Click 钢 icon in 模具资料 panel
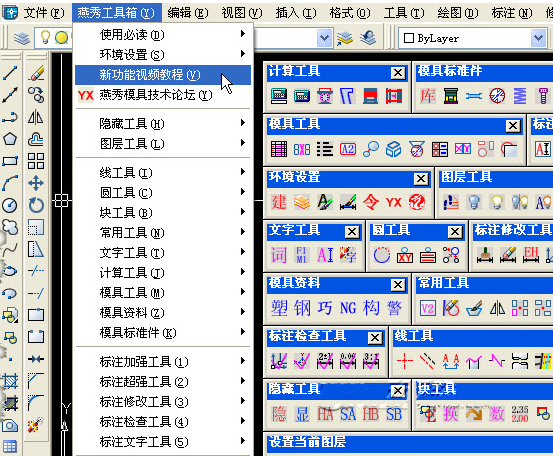Screen dimensions: 553x456 (x=302, y=308)
